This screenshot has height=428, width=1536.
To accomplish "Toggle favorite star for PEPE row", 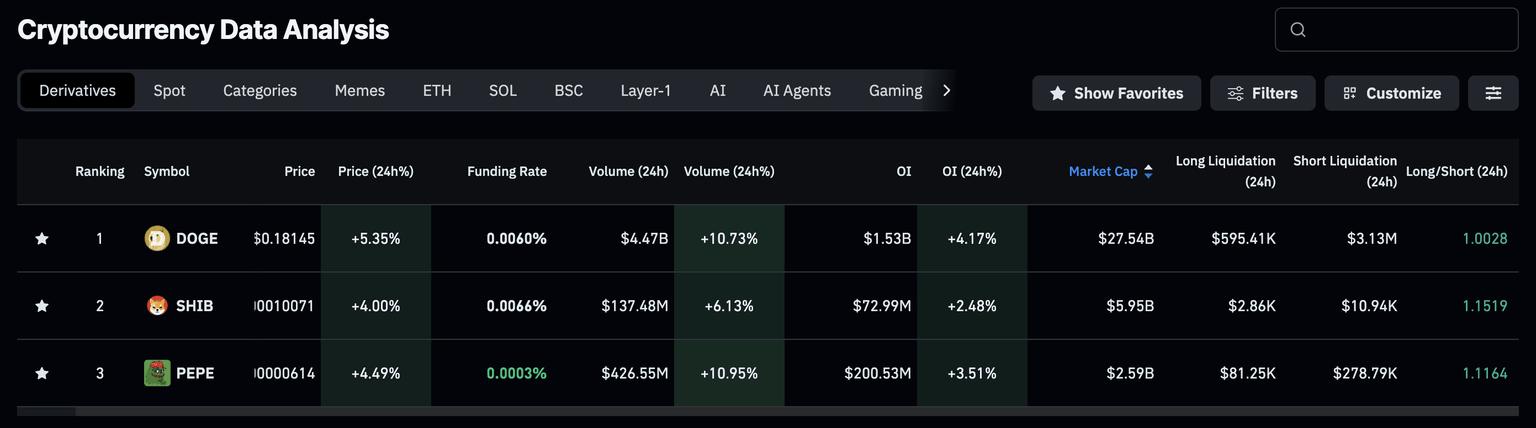I will click(42, 373).
